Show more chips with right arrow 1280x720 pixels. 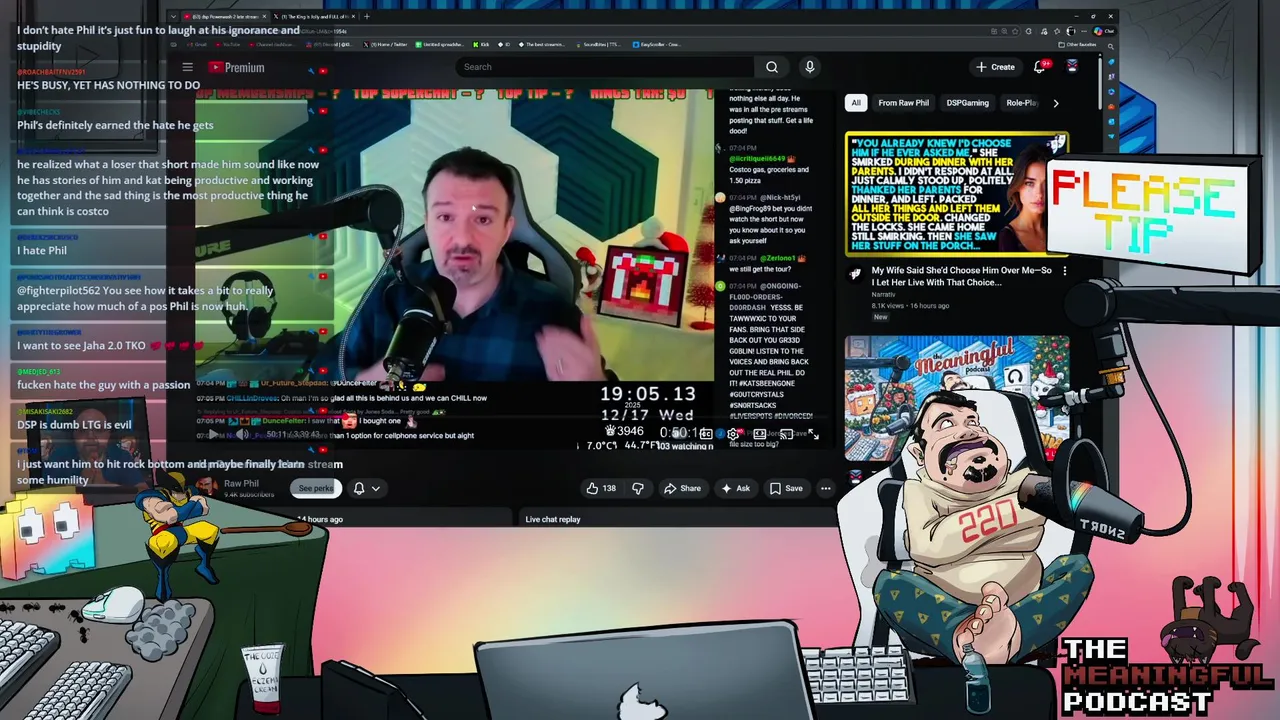1056,103
